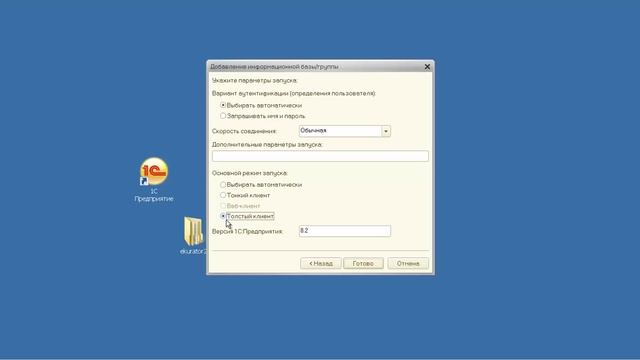Click the 'Скорость соединения' label

(x=244, y=131)
